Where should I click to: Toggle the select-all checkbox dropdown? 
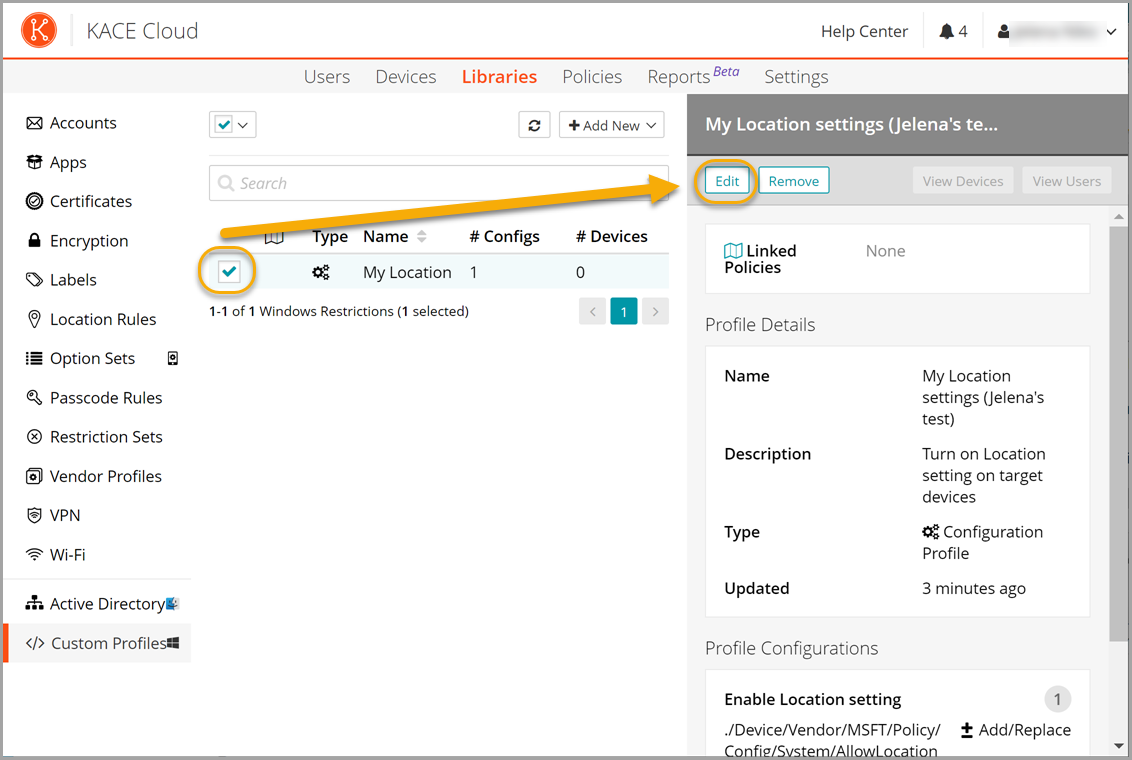click(232, 125)
